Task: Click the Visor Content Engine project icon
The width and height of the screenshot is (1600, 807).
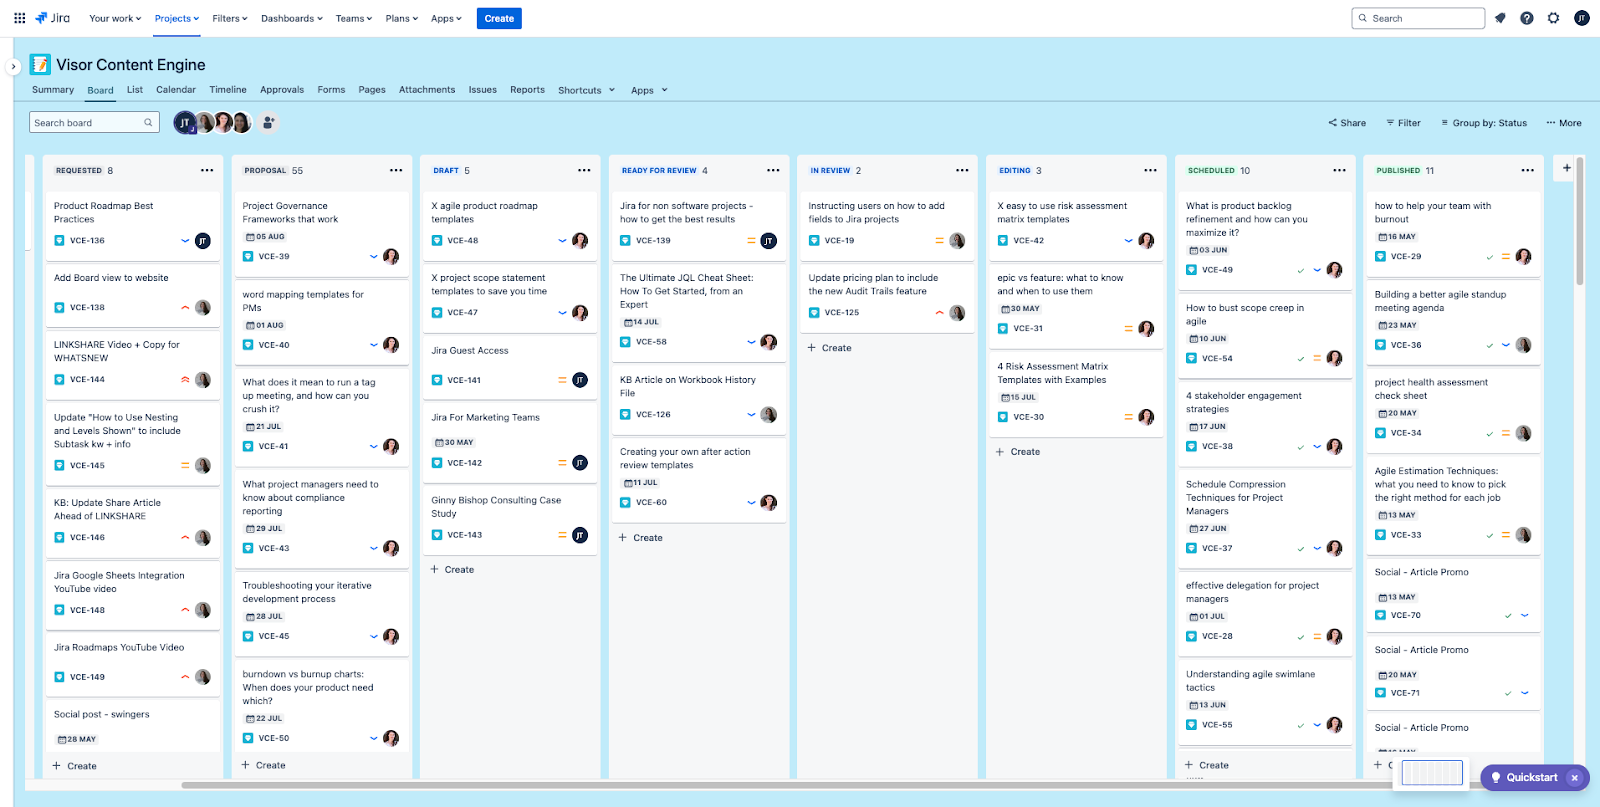Action: pyautogui.click(x=40, y=64)
